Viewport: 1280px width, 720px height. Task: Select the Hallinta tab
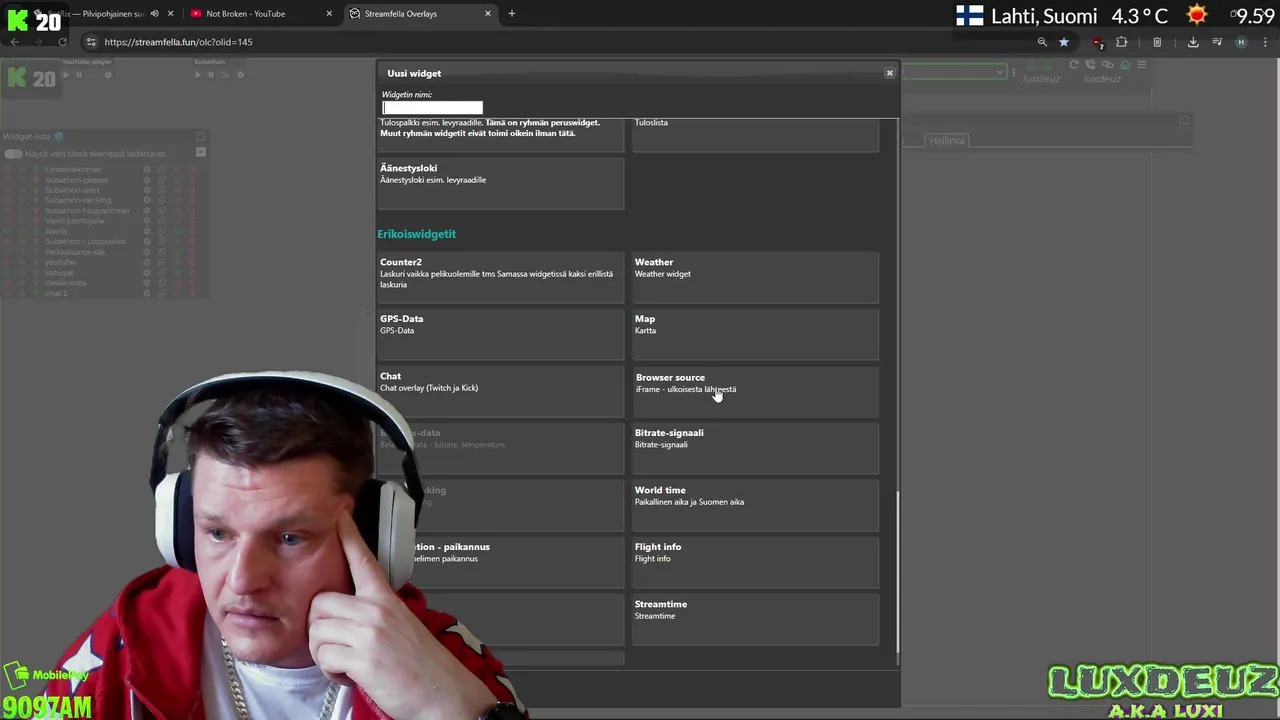946,141
